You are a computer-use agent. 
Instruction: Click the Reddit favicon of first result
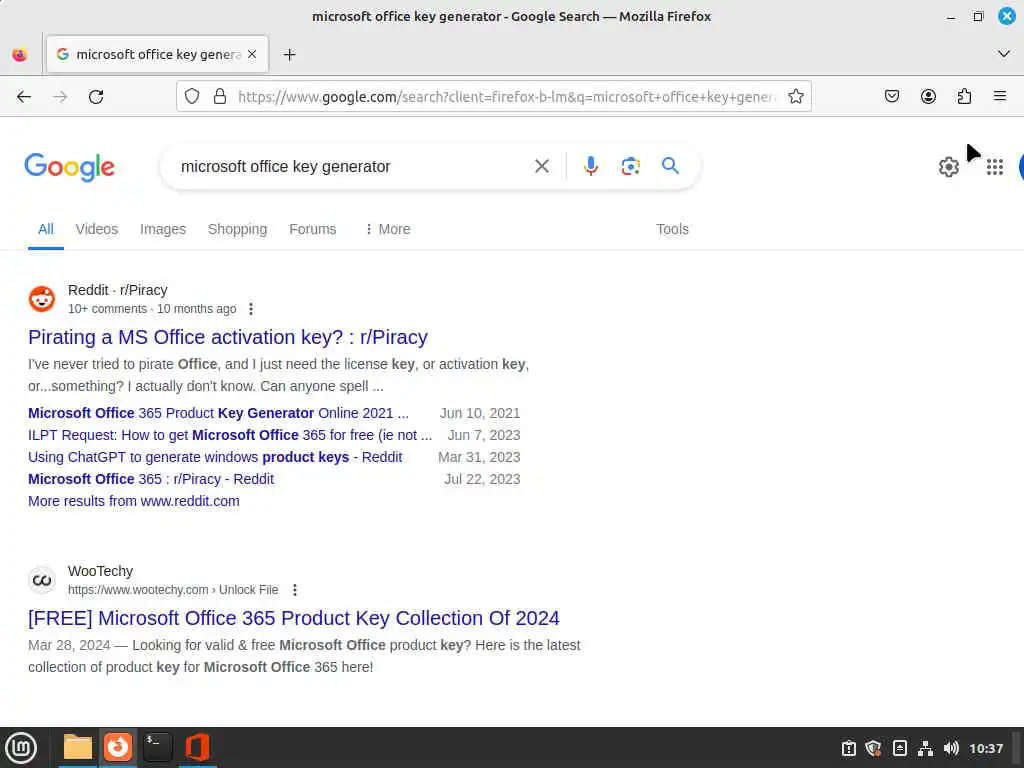tap(42, 299)
